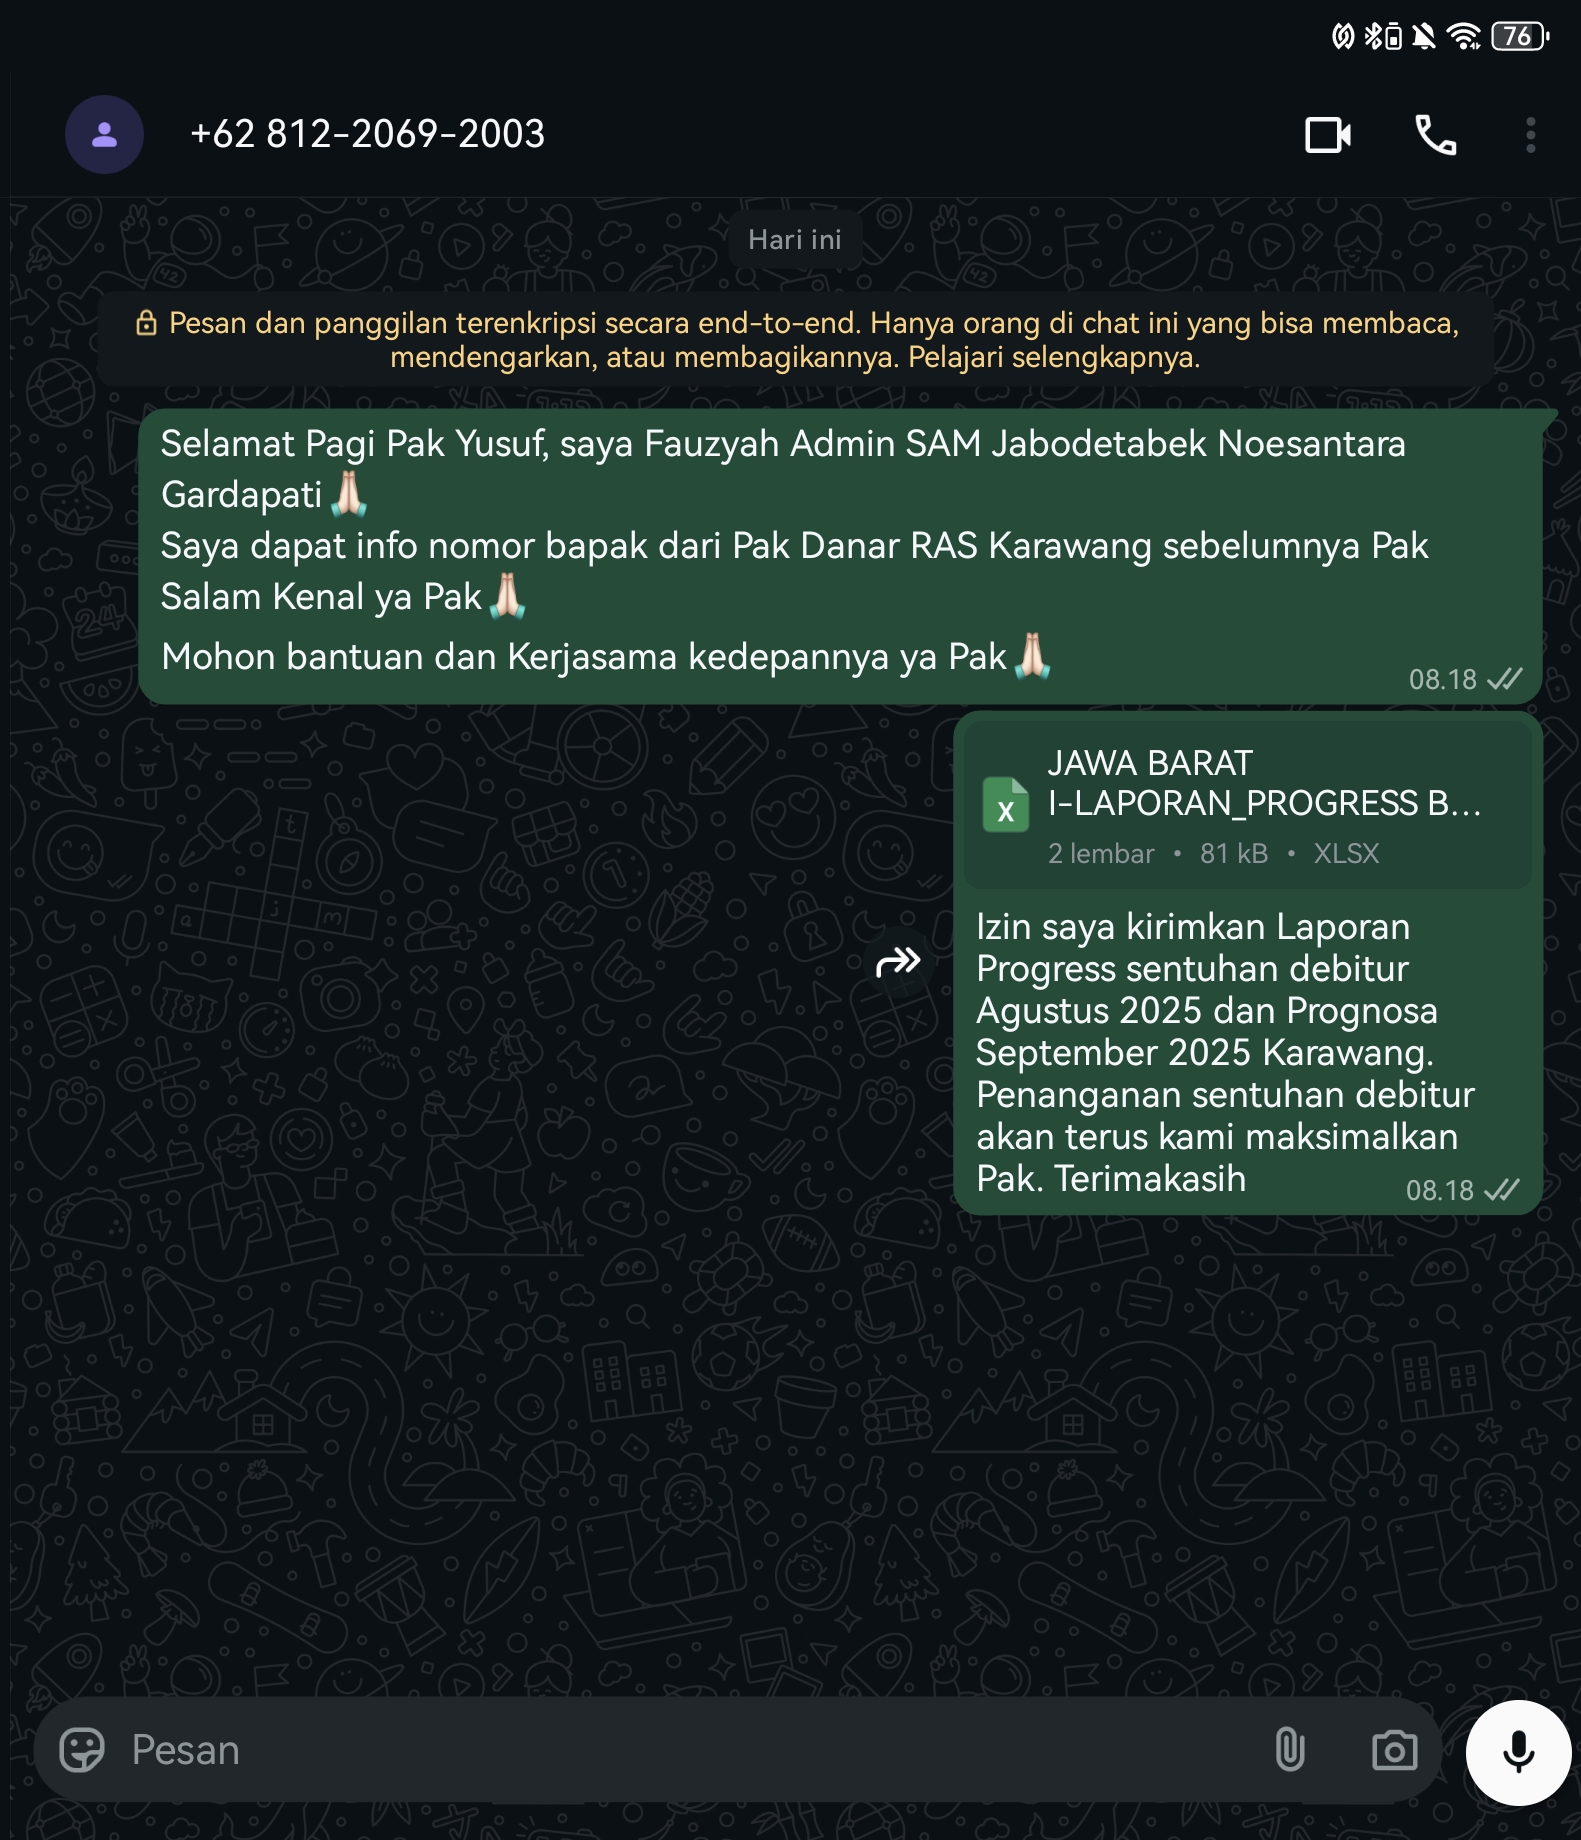Open the emoji sticker picker
The width and height of the screenshot is (1581, 1840).
[82, 1750]
